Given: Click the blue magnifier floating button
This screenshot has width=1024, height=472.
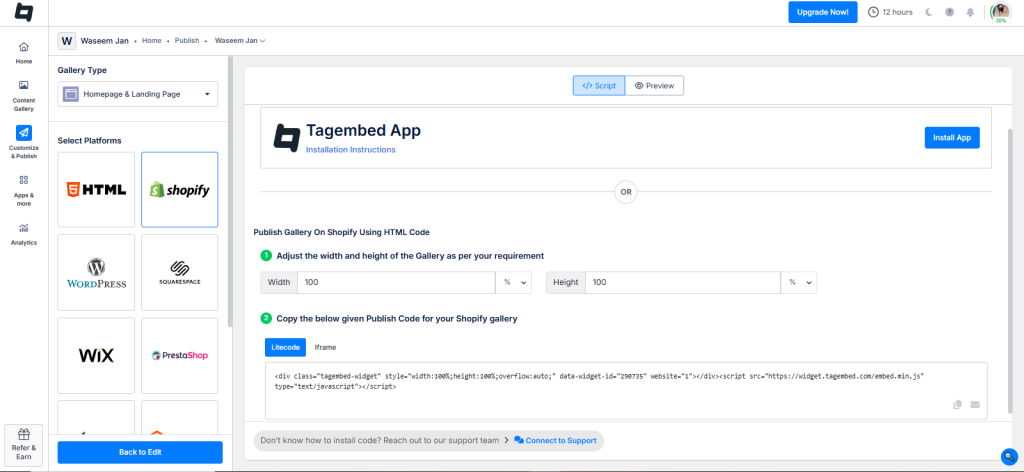Looking at the screenshot, I should coord(1010,456).
